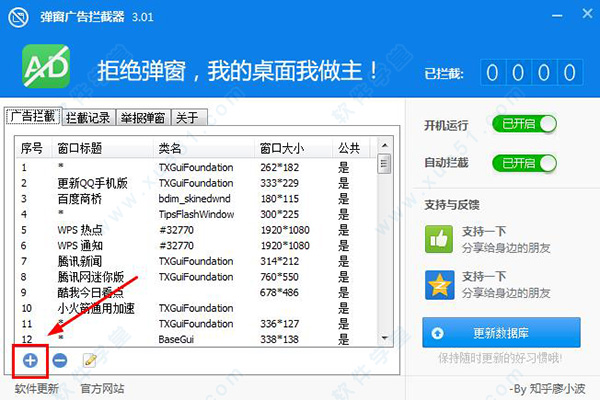Open the 软件更新 link
Viewport: 600px width, 400px height.
click(37, 389)
